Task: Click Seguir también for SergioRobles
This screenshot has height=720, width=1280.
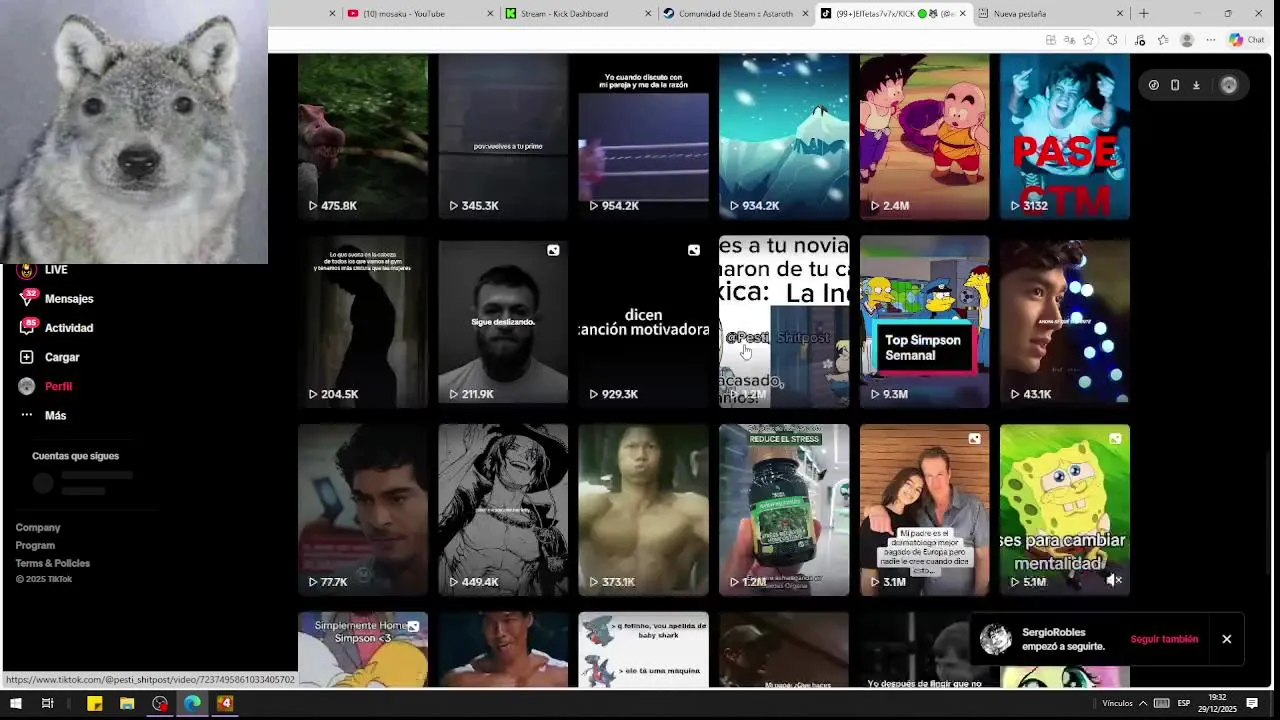Action: 1164,639
